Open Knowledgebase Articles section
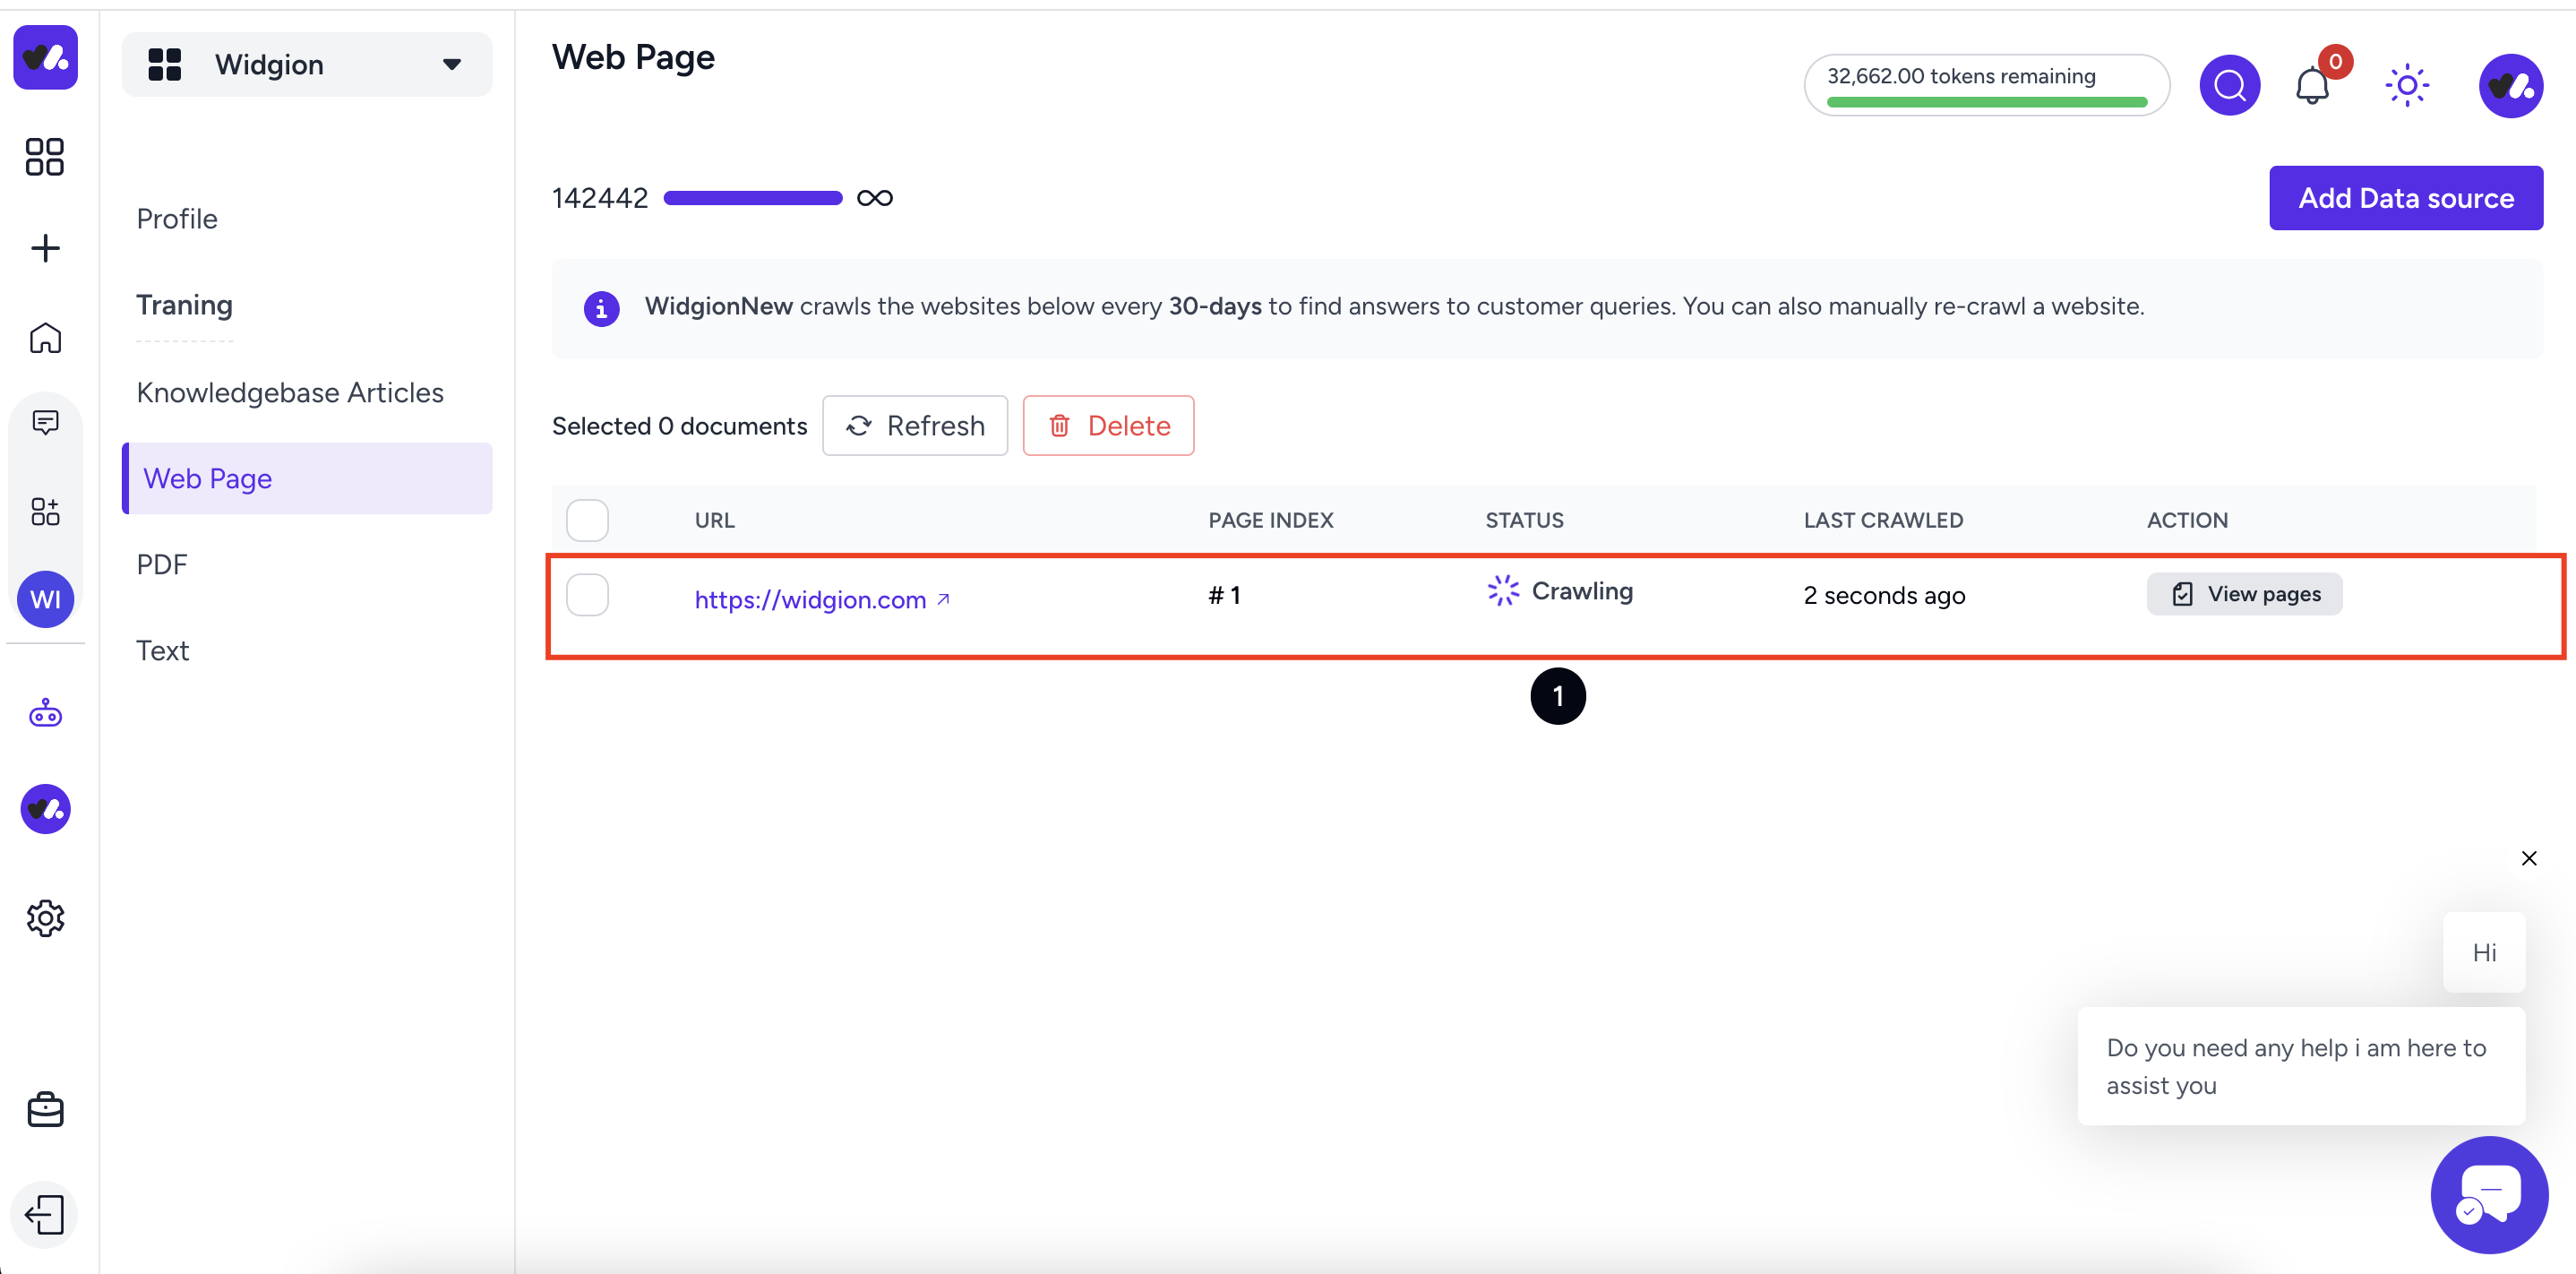 pos(290,392)
